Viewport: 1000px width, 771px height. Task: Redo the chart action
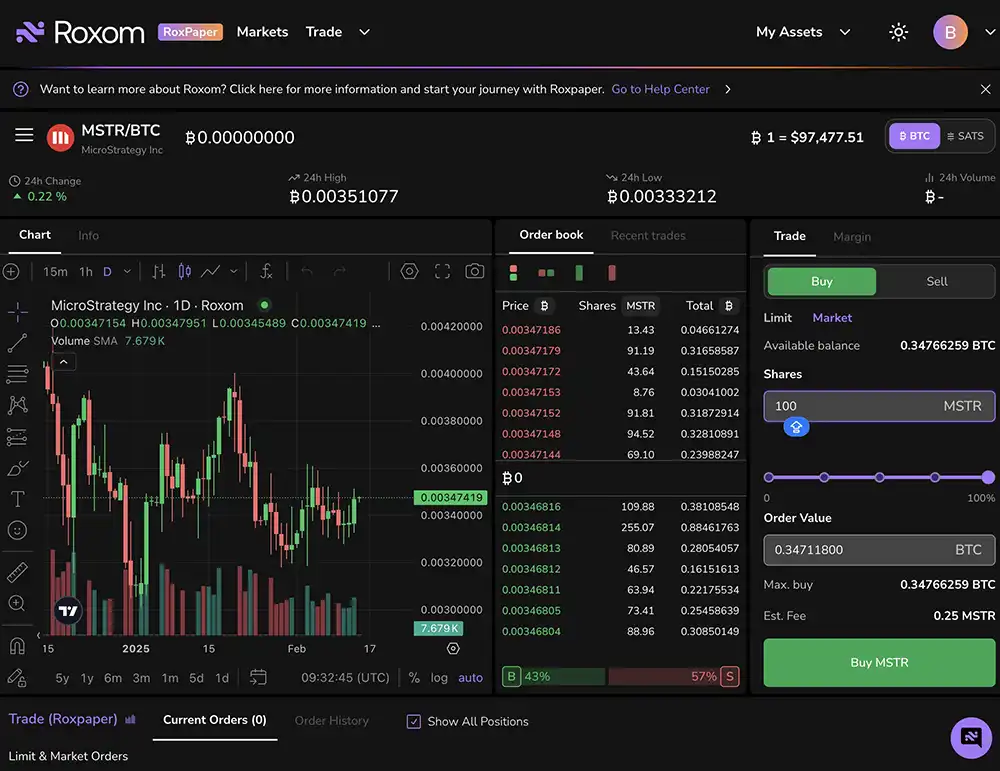339,272
